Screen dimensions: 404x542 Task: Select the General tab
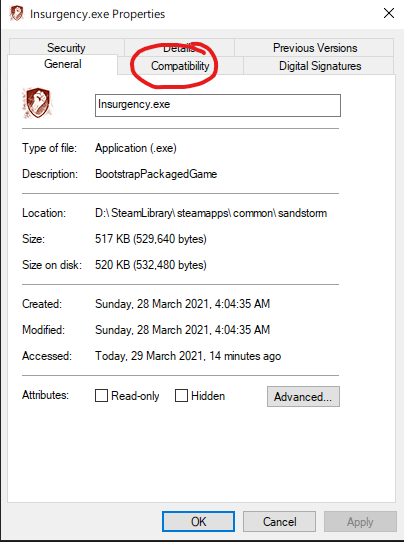(x=63, y=64)
